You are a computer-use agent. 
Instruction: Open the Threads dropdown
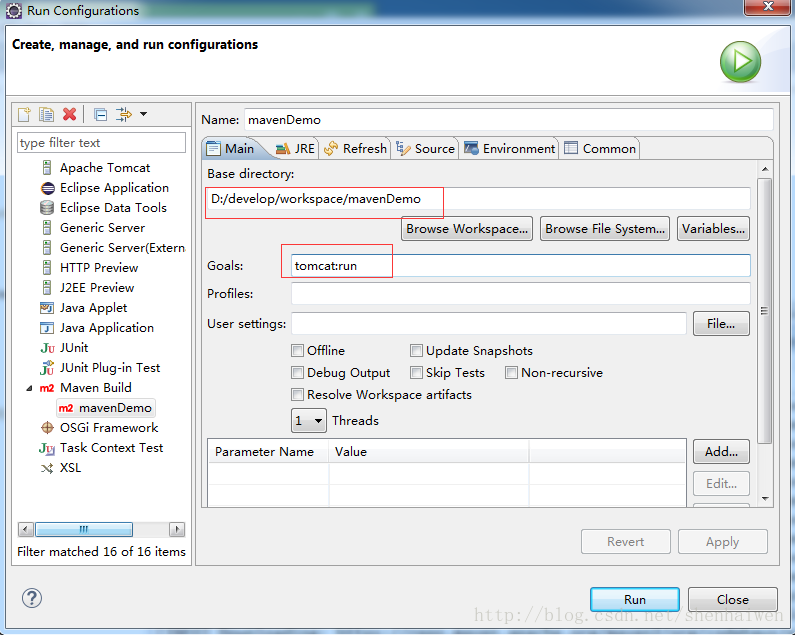[309, 420]
